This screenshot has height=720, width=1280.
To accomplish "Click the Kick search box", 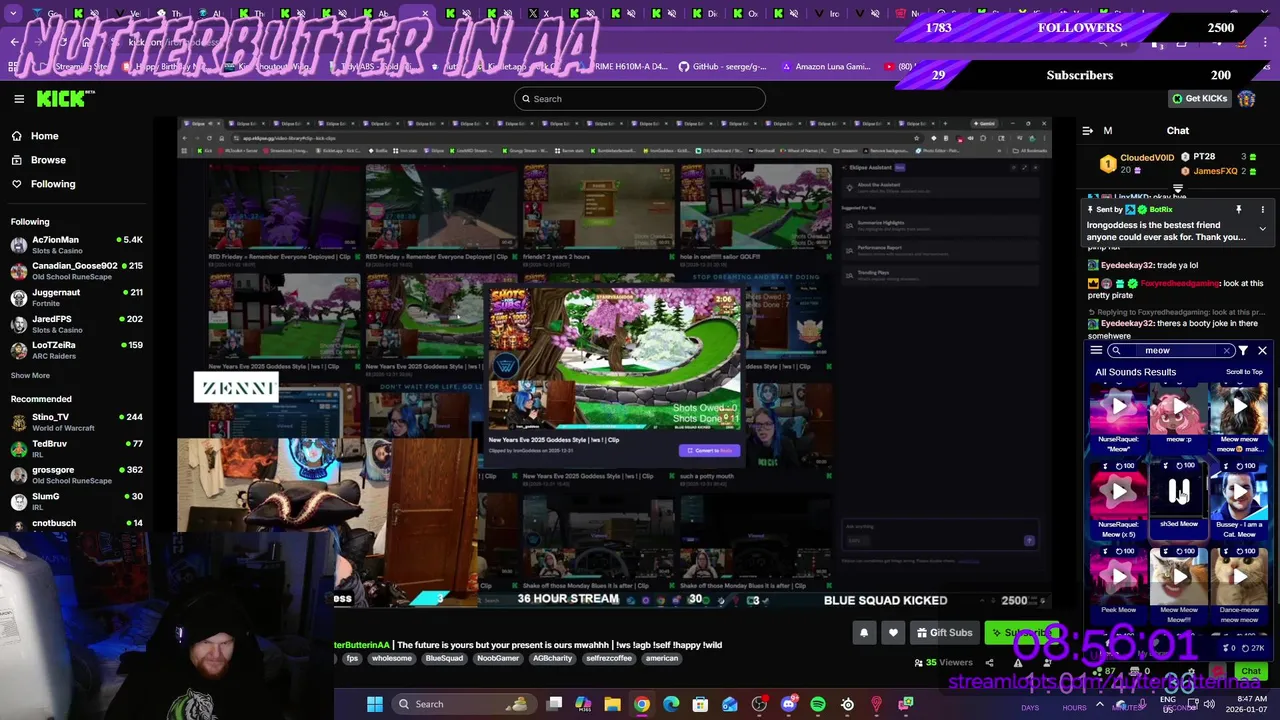I will click(x=640, y=99).
